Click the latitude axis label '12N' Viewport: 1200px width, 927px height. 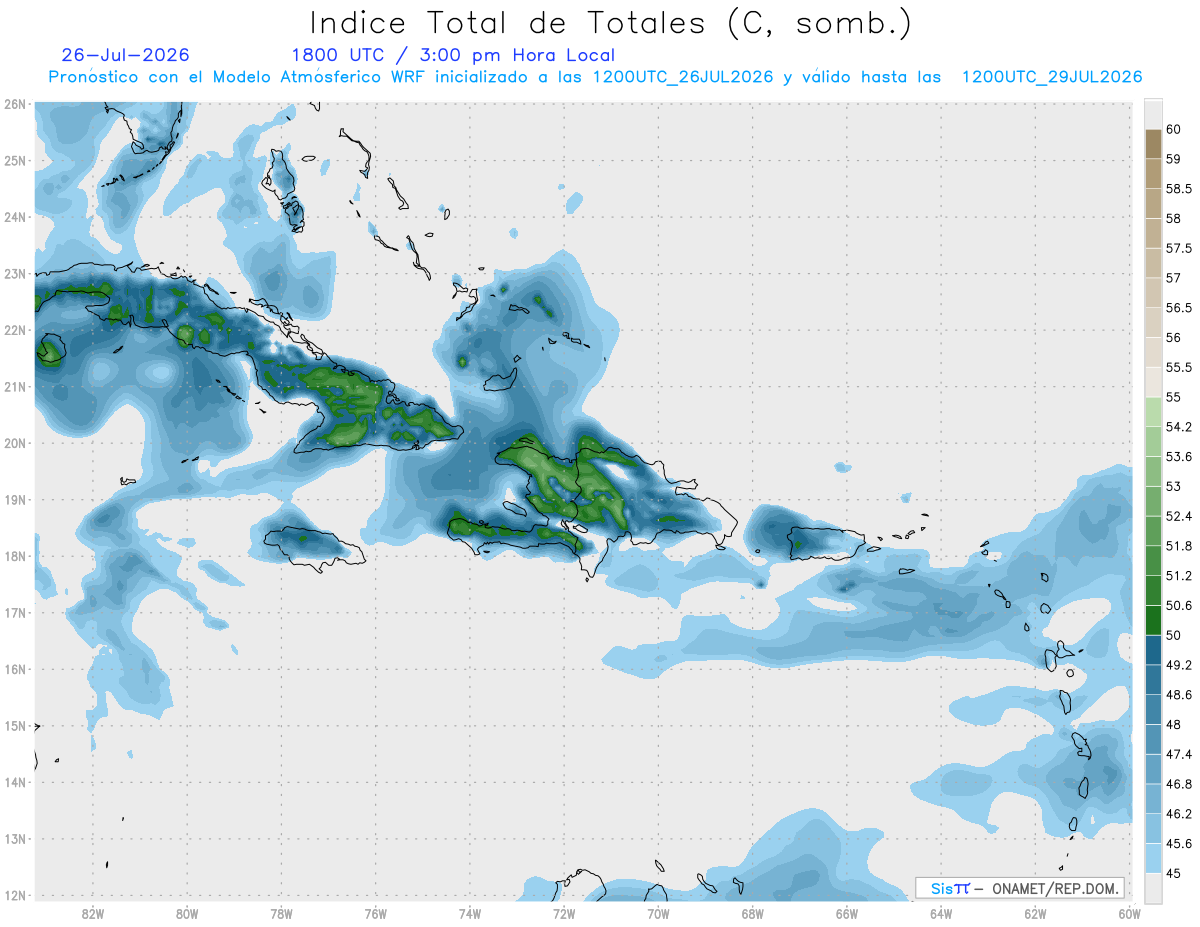14,895
